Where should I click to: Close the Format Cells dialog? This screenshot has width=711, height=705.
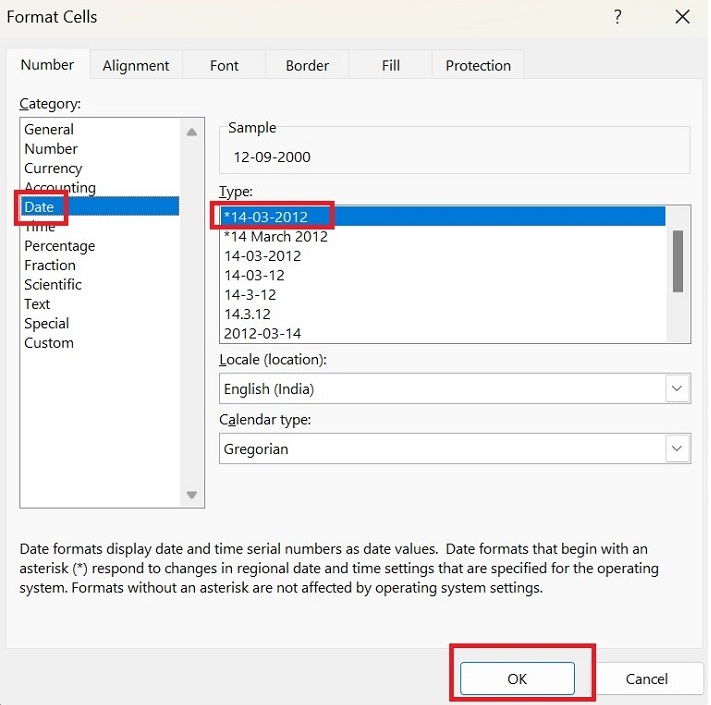682,17
